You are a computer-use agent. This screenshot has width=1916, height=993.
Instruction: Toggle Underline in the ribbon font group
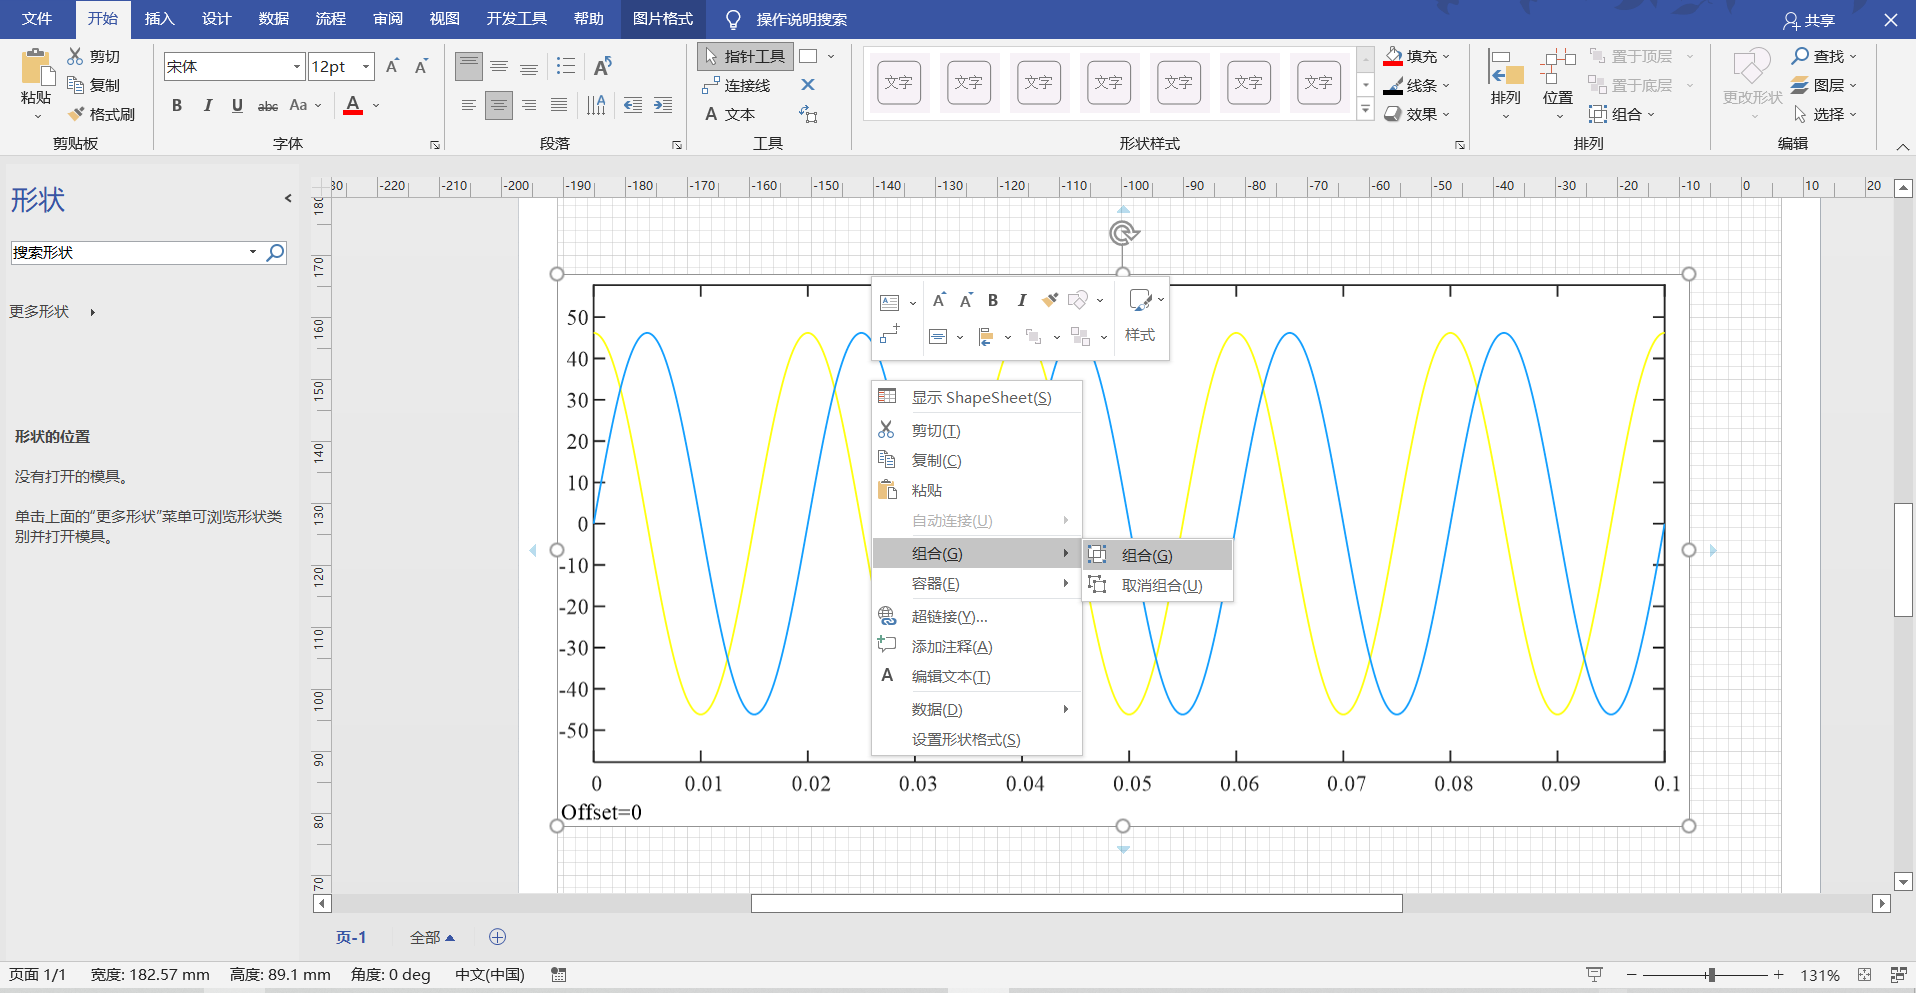(237, 105)
